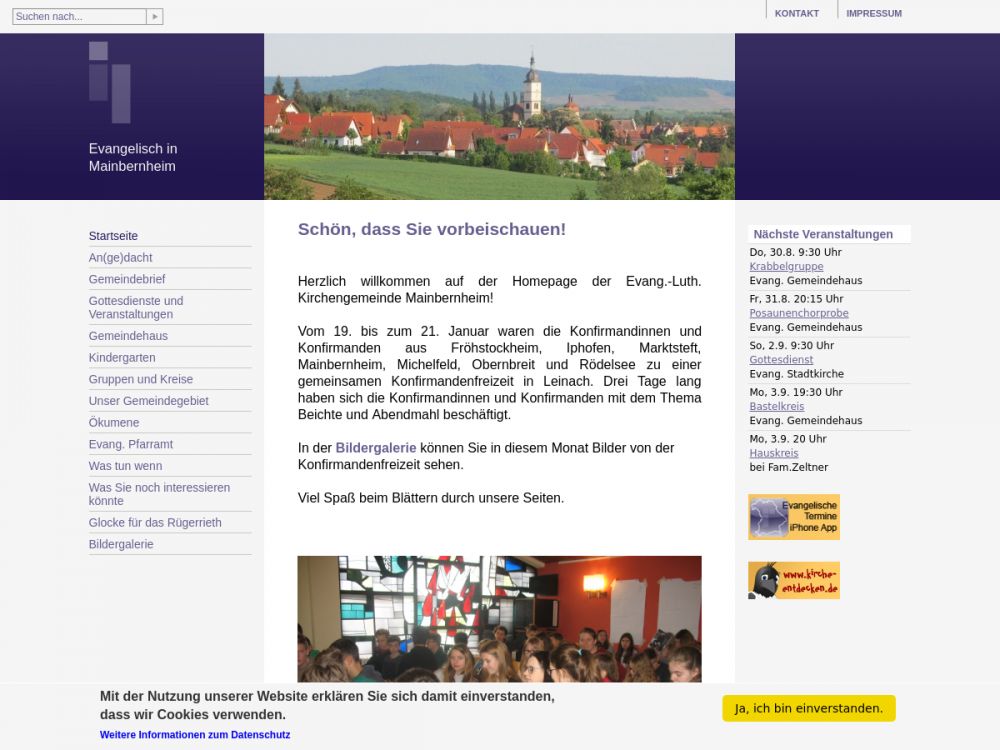Navigate to Gottesdienste und Veranstaltungen

[136, 307]
